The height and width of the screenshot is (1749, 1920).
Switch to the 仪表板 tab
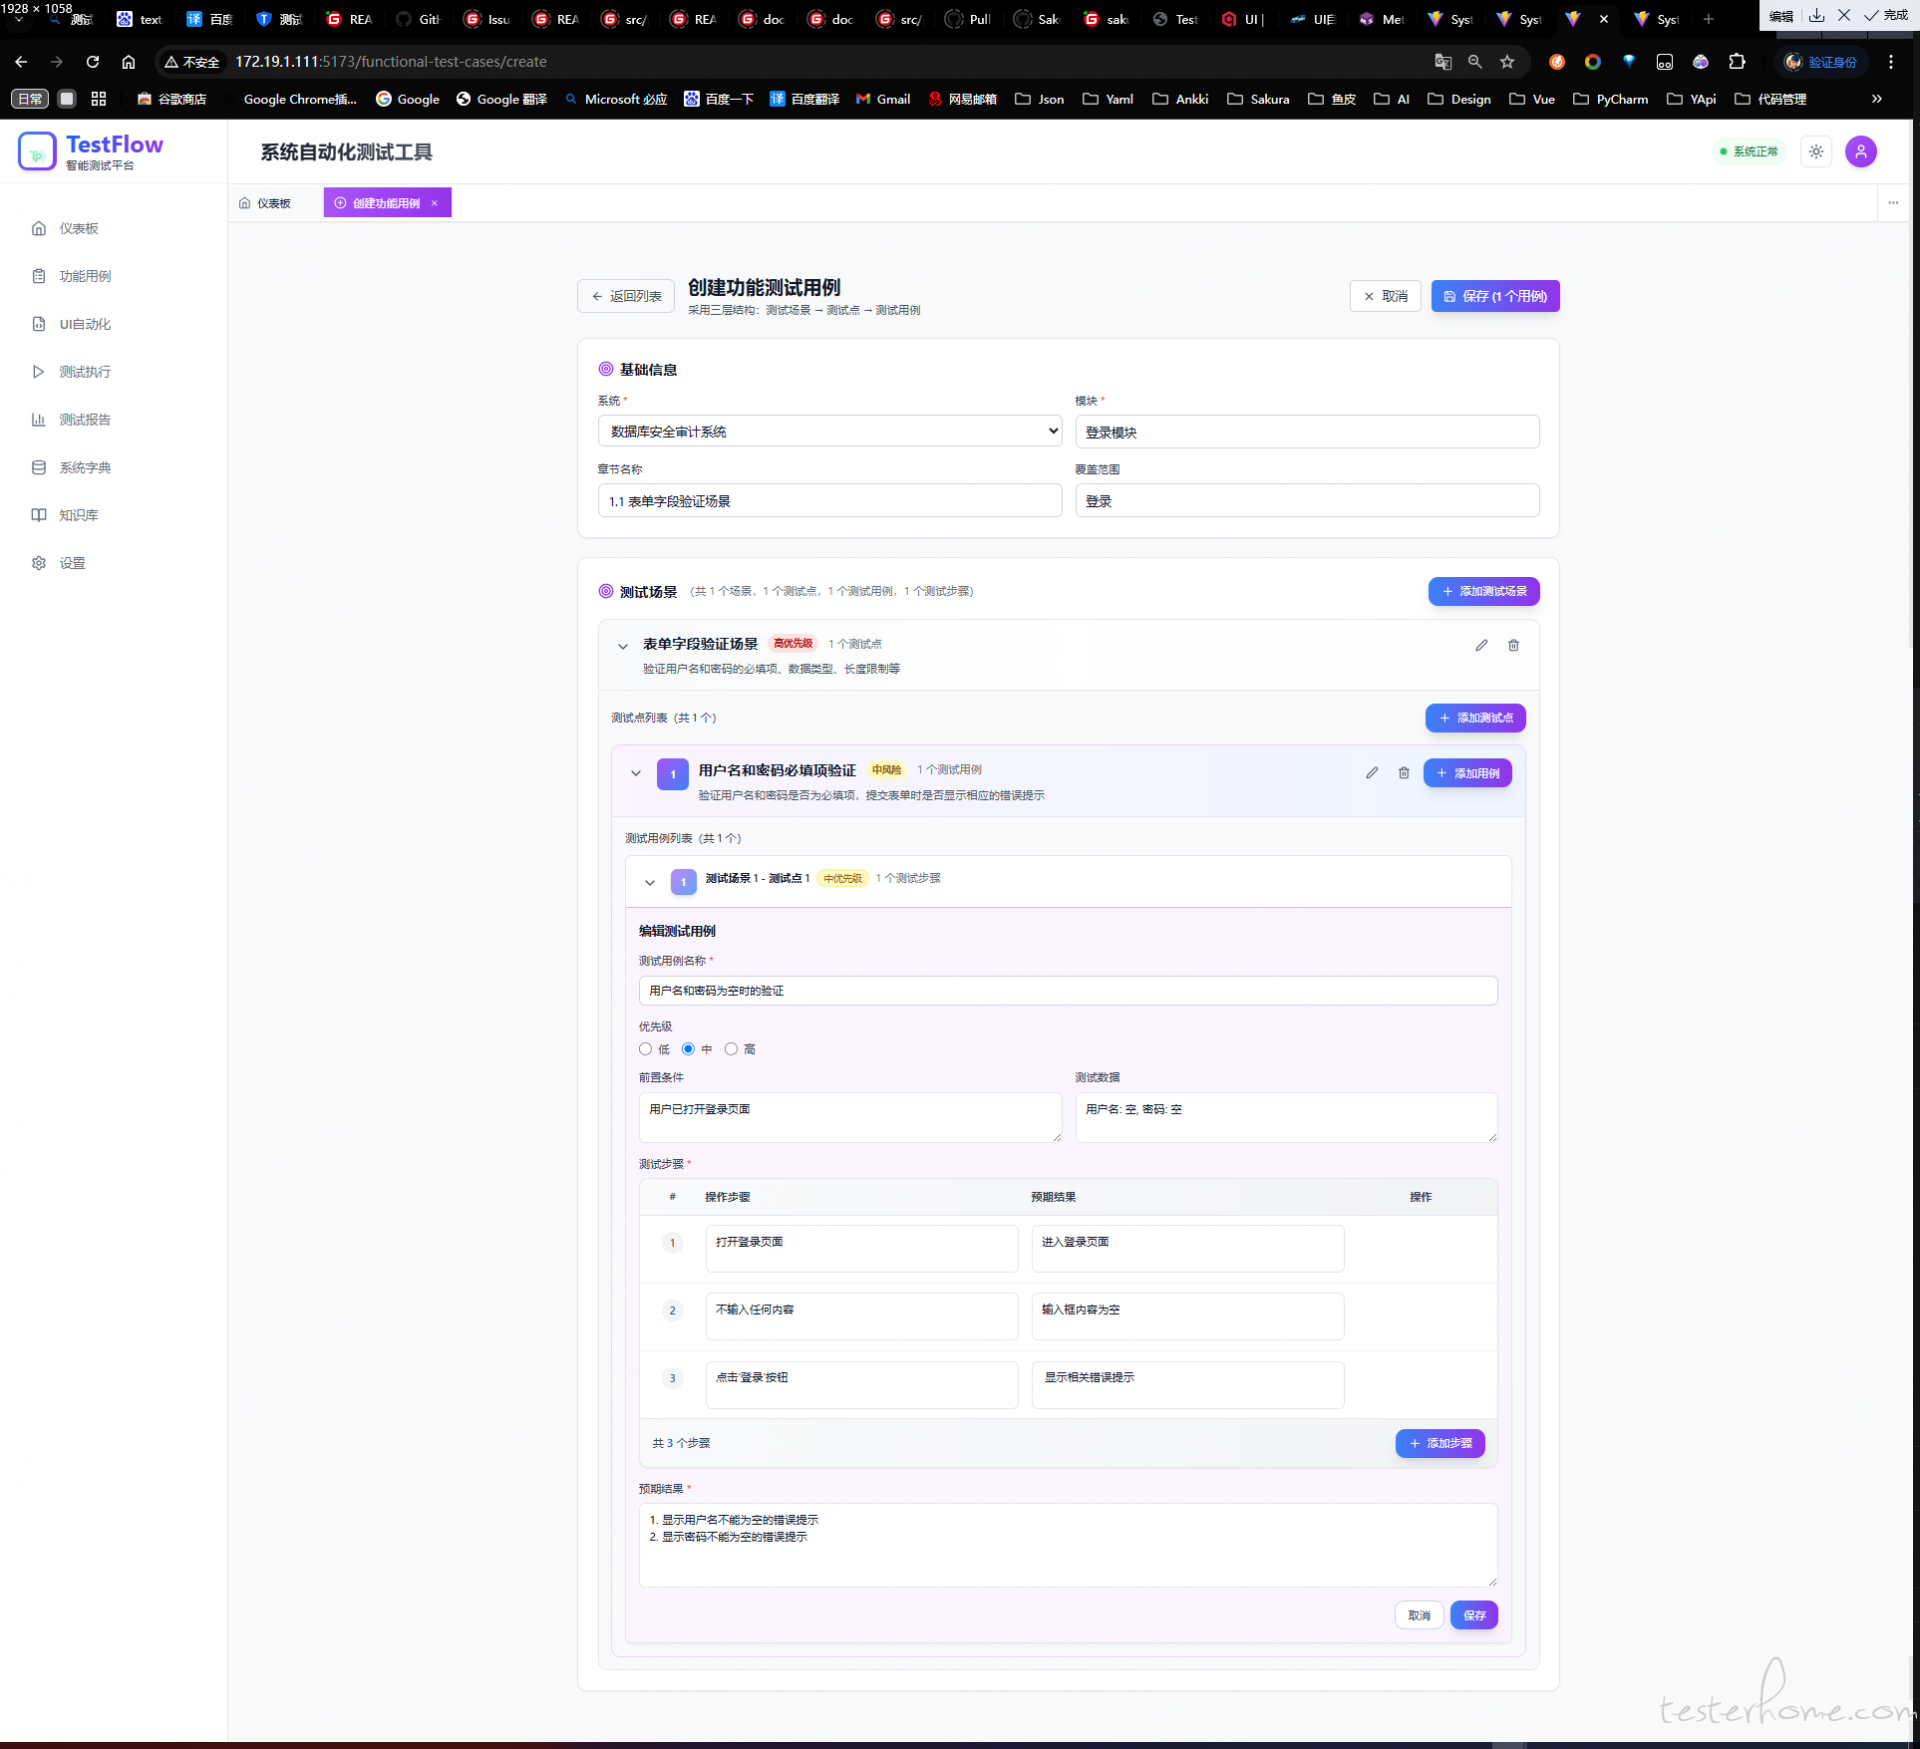(266, 203)
